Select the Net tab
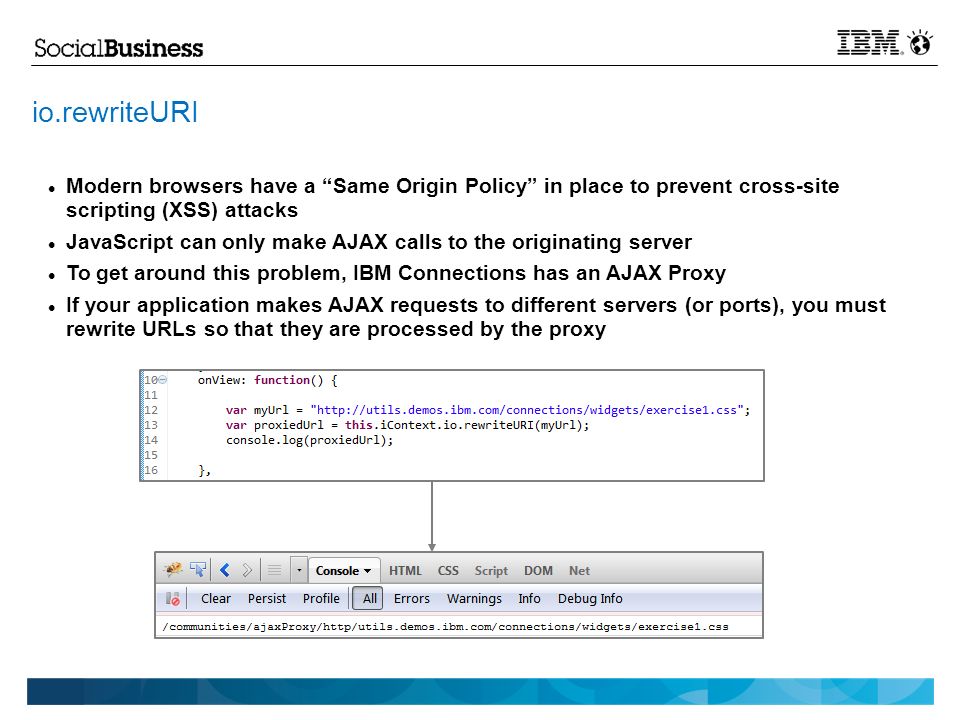960x720 pixels. (579, 570)
